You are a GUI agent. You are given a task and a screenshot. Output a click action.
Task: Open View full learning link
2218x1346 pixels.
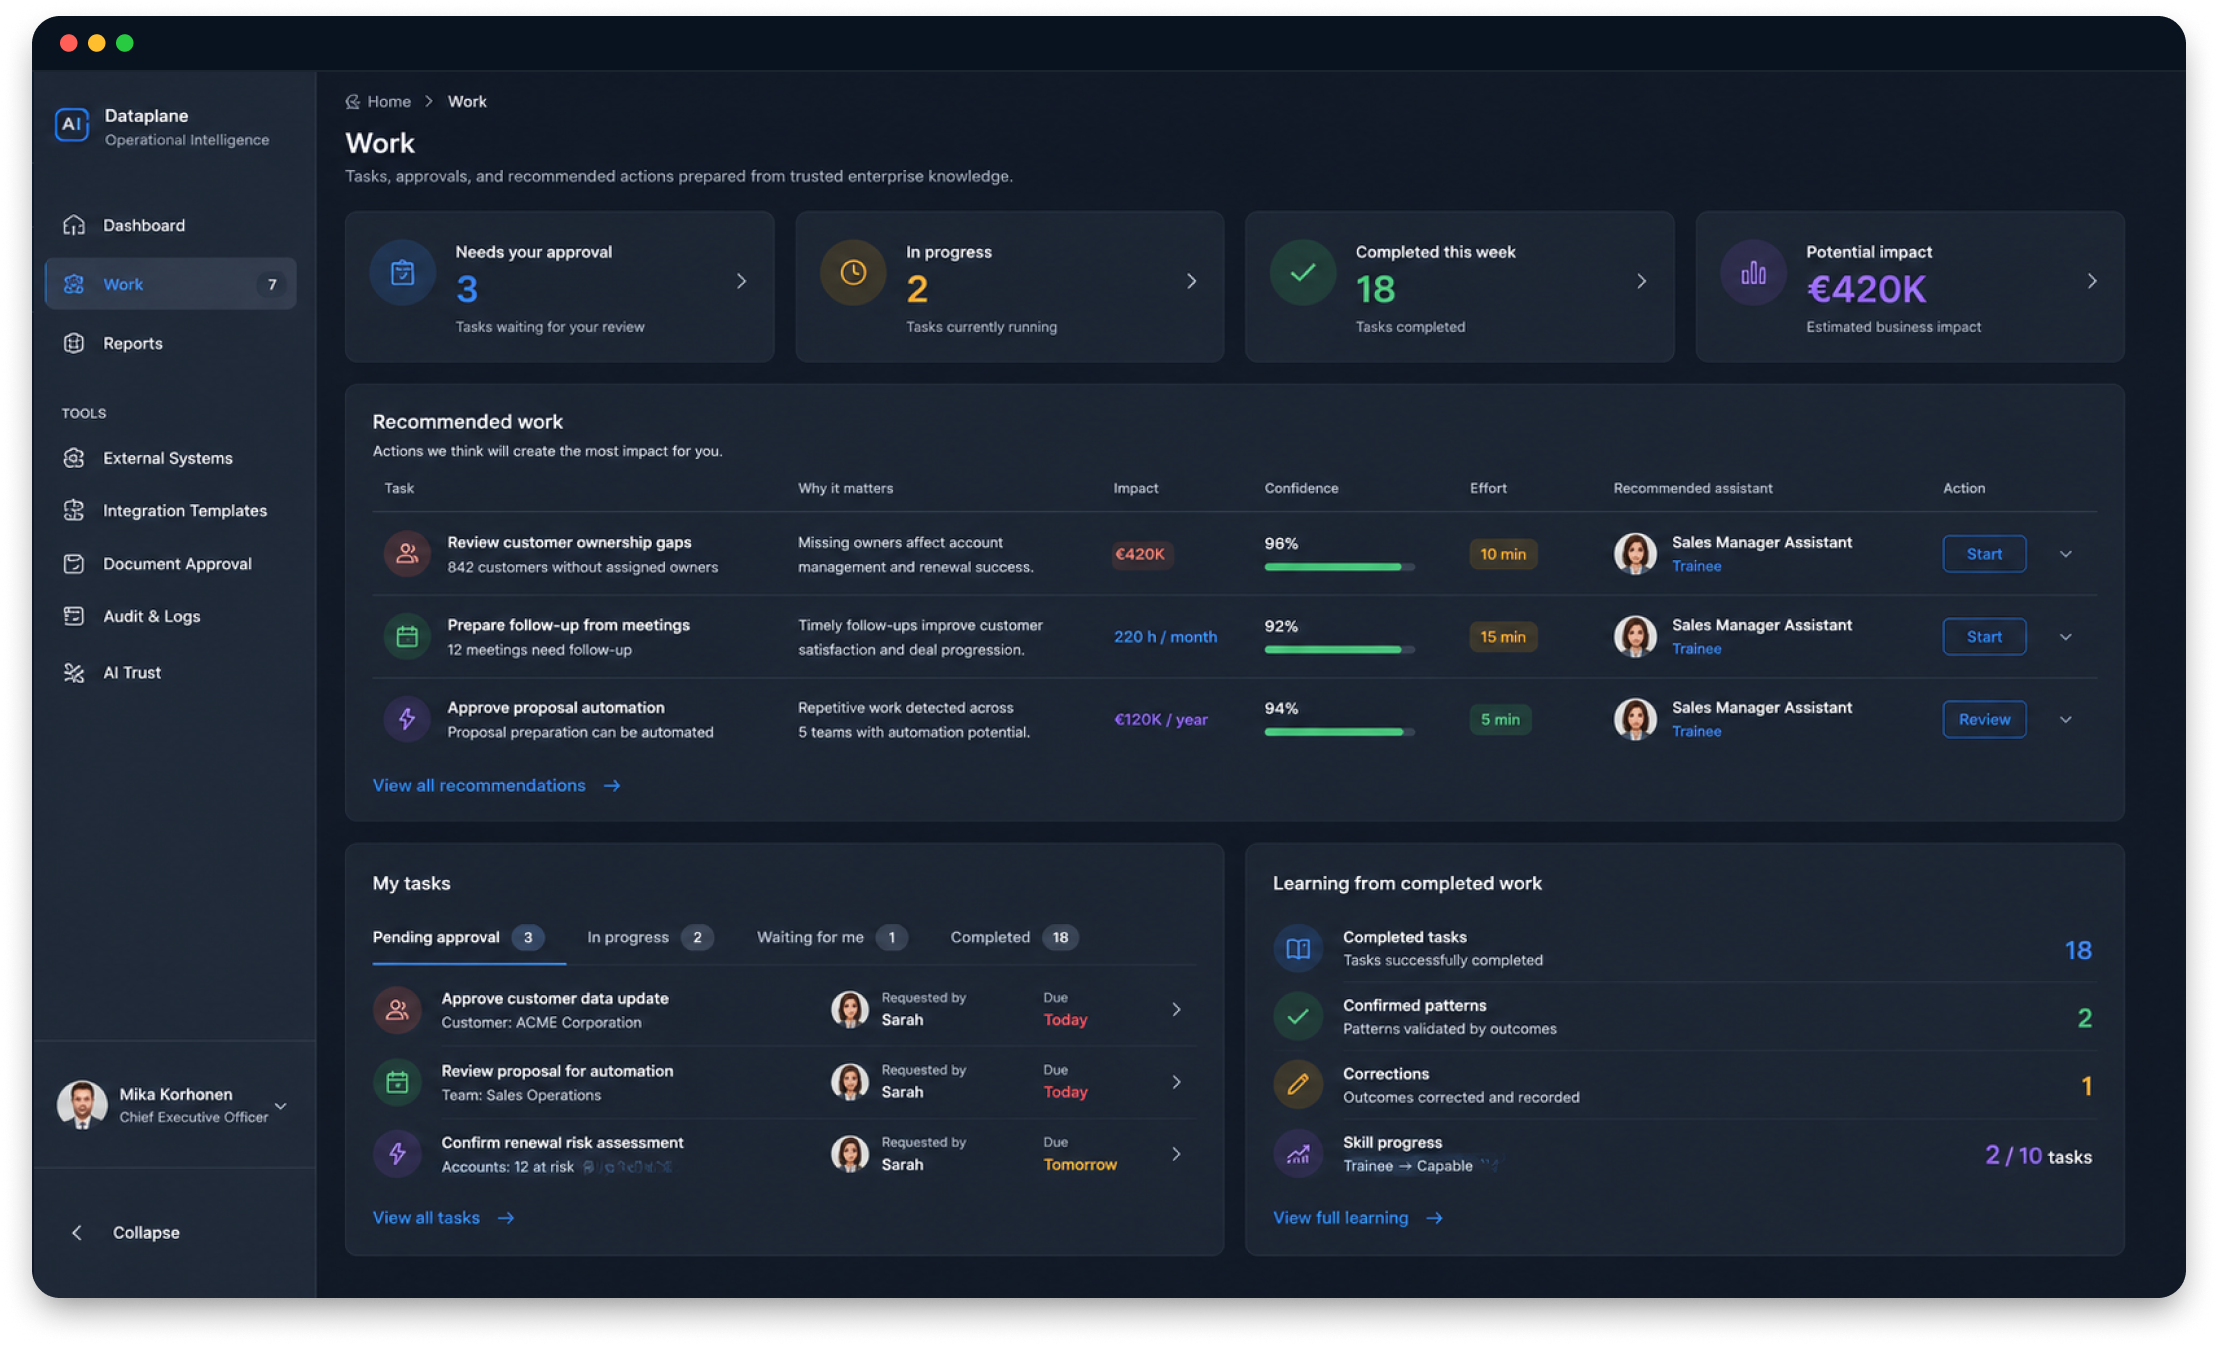tap(1357, 1218)
